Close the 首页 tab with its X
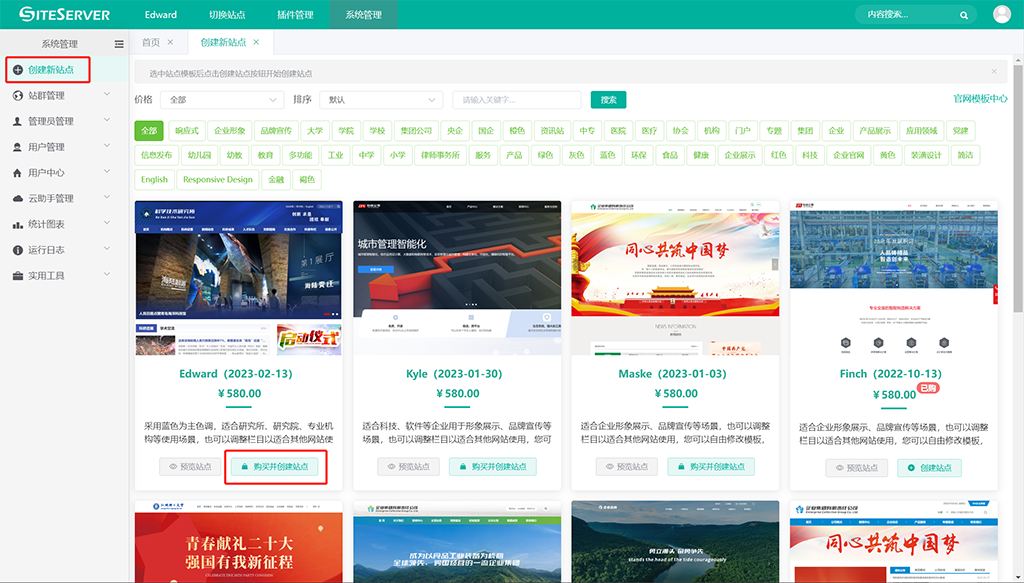 pyautogui.click(x=171, y=42)
